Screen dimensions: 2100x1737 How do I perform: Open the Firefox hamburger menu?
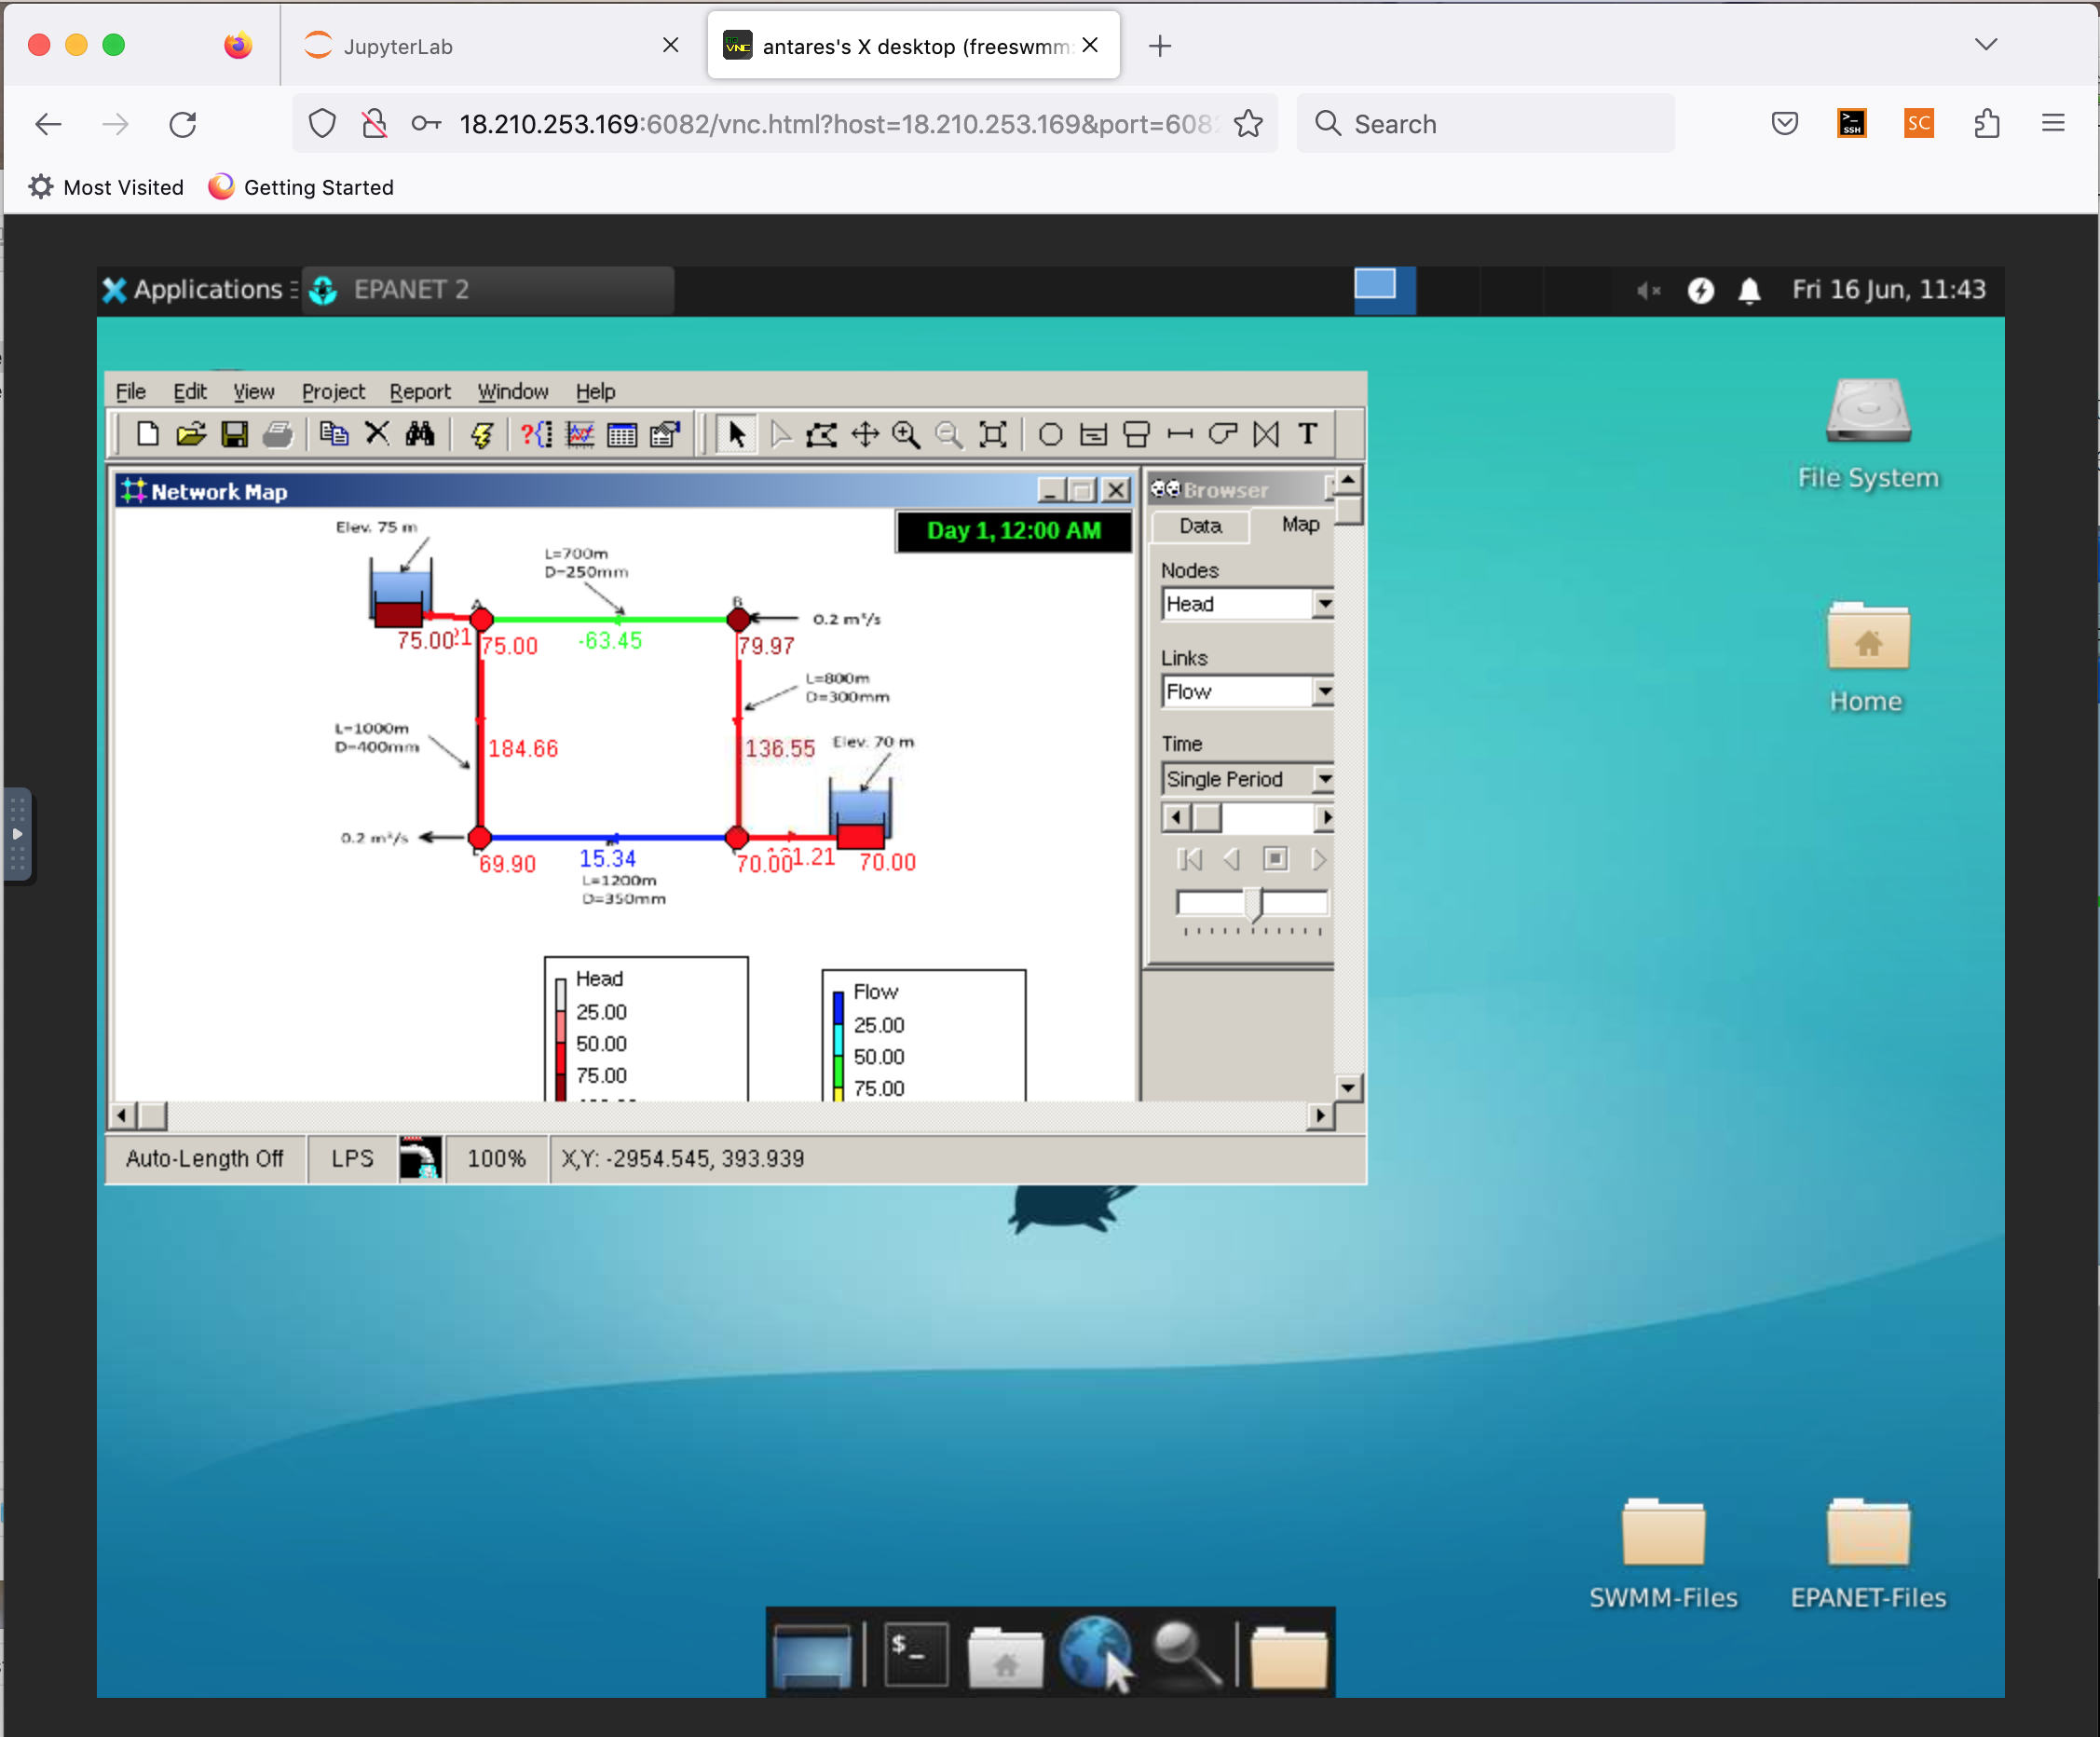click(2053, 123)
